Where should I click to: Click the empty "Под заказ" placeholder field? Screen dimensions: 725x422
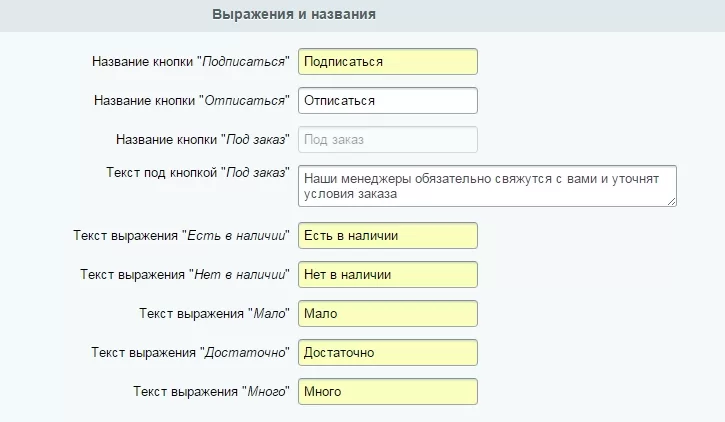coord(387,140)
